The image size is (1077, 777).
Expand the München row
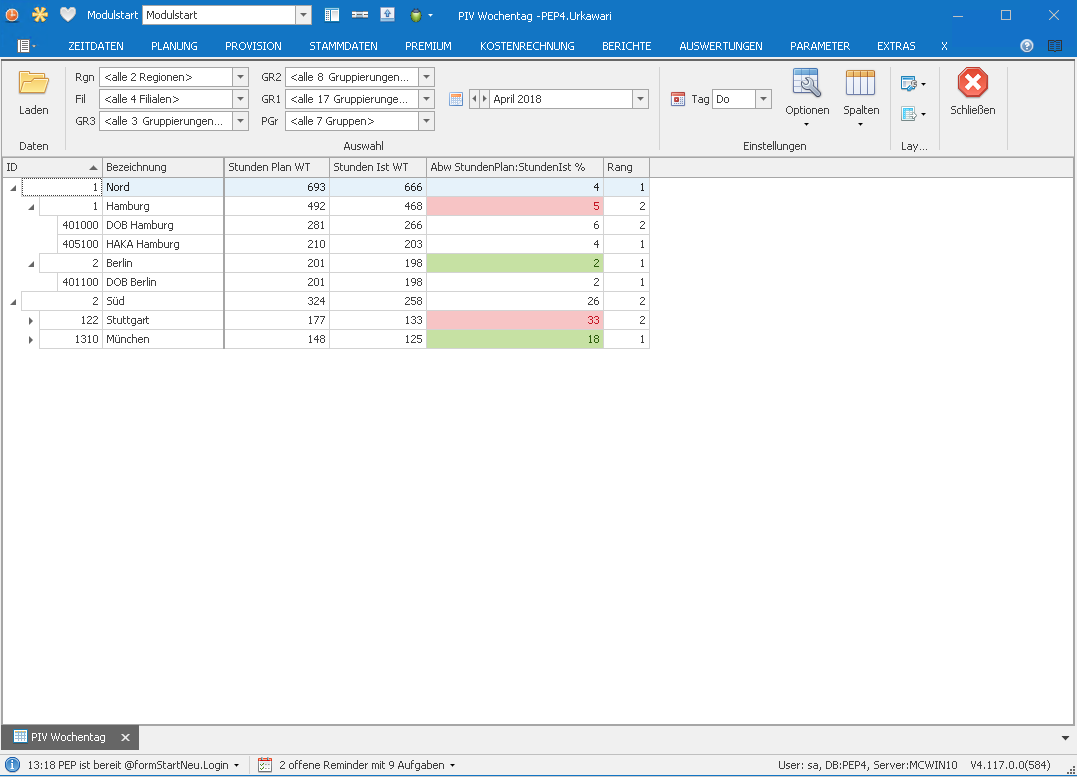pos(31,340)
